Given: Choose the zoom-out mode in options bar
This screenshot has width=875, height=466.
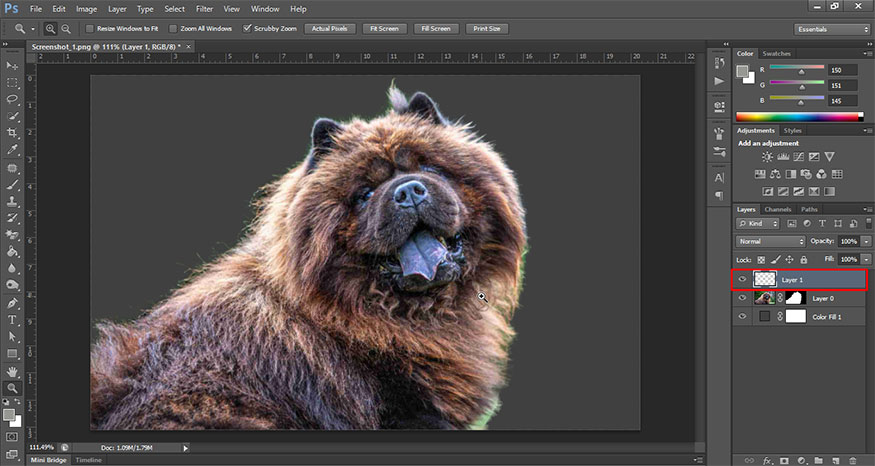Looking at the screenshot, I should (66, 28).
